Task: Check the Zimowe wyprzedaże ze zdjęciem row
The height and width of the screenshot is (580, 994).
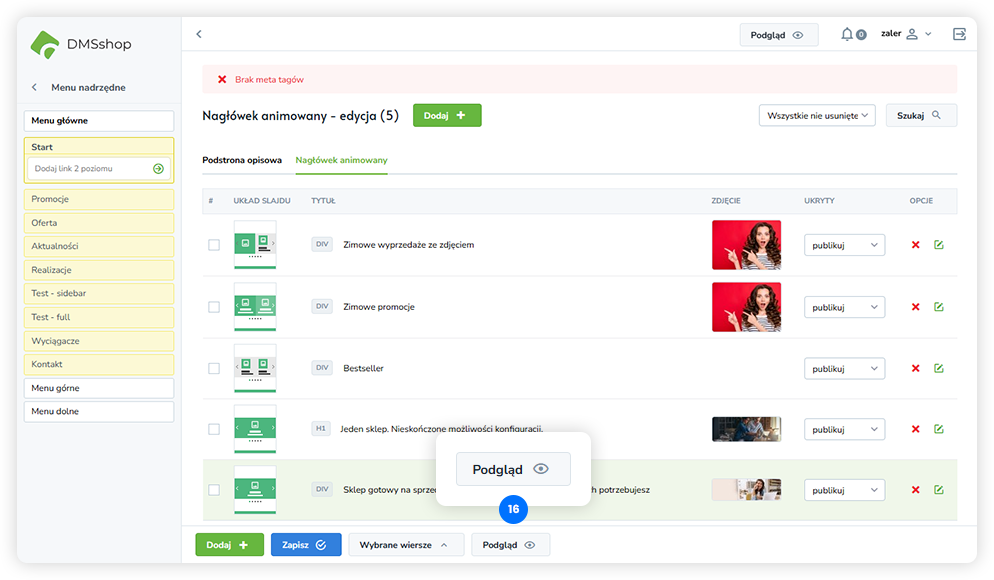Action: tap(214, 245)
